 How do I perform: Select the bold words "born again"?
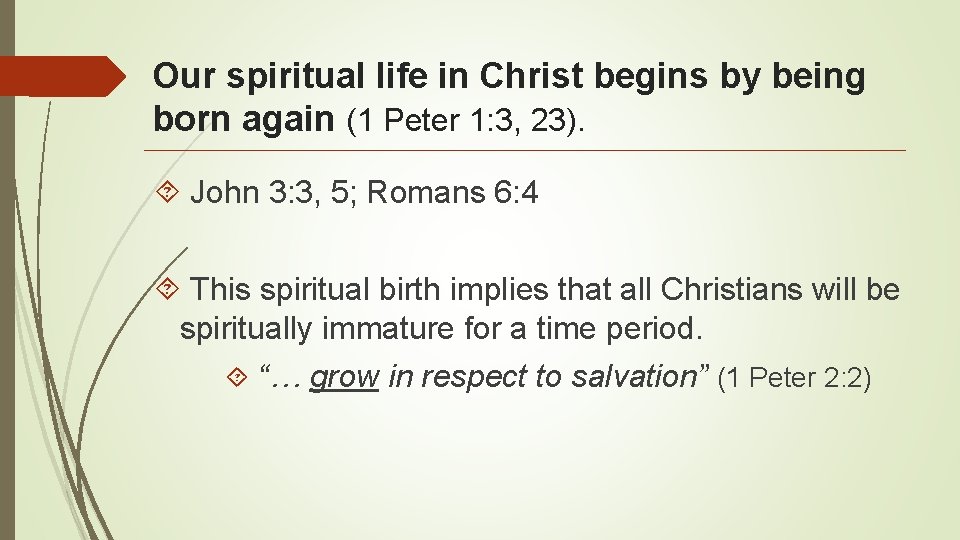pos(244,118)
